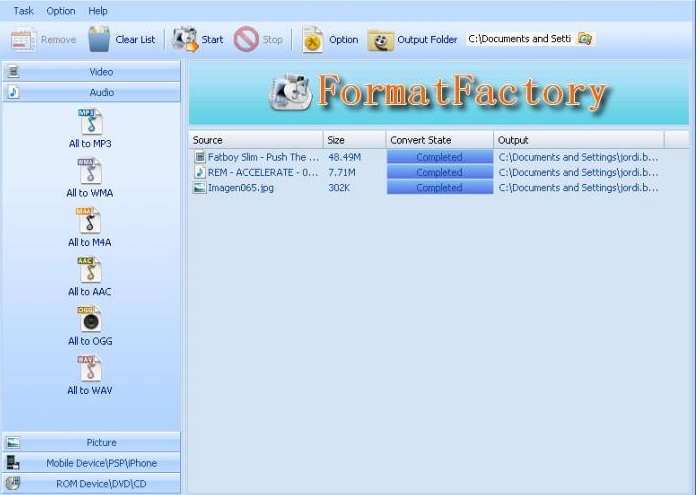The width and height of the screenshot is (700, 495).
Task: Click the Completed bar of REM - ACCELERATE row
Action: 440,172
